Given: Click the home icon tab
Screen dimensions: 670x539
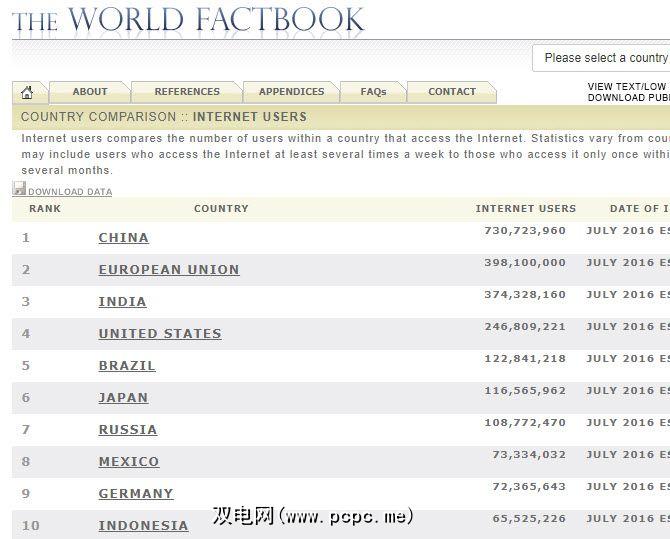Looking at the screenshot, I should [27, 92].
